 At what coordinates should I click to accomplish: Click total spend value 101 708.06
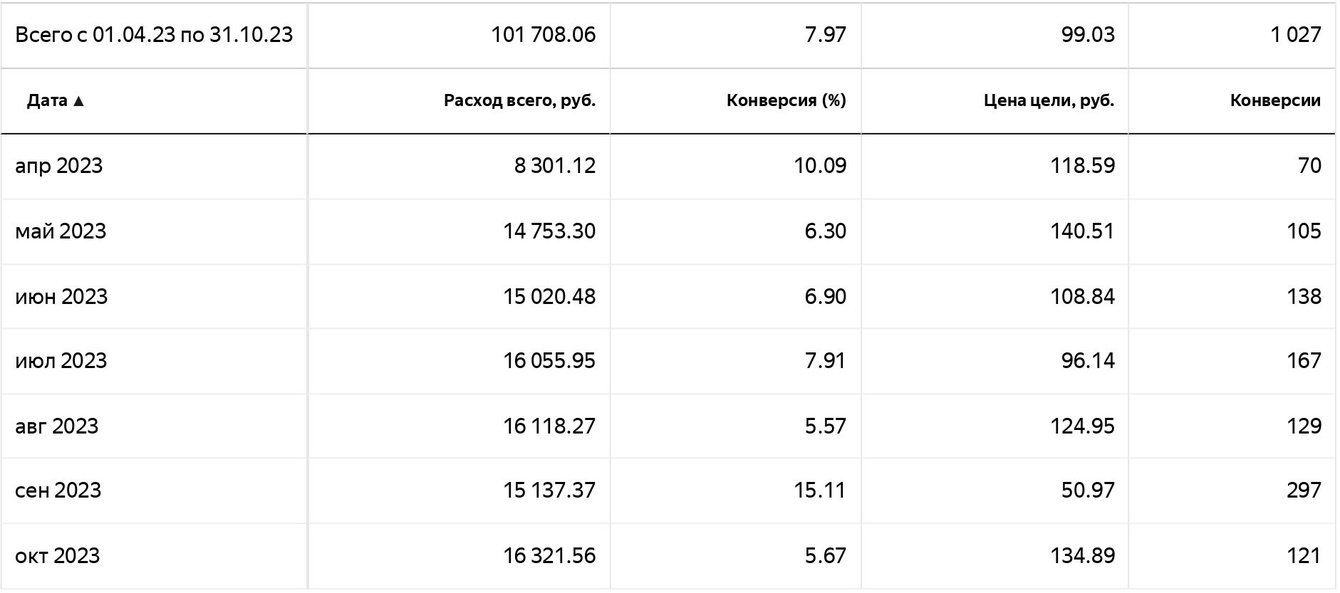543,35
